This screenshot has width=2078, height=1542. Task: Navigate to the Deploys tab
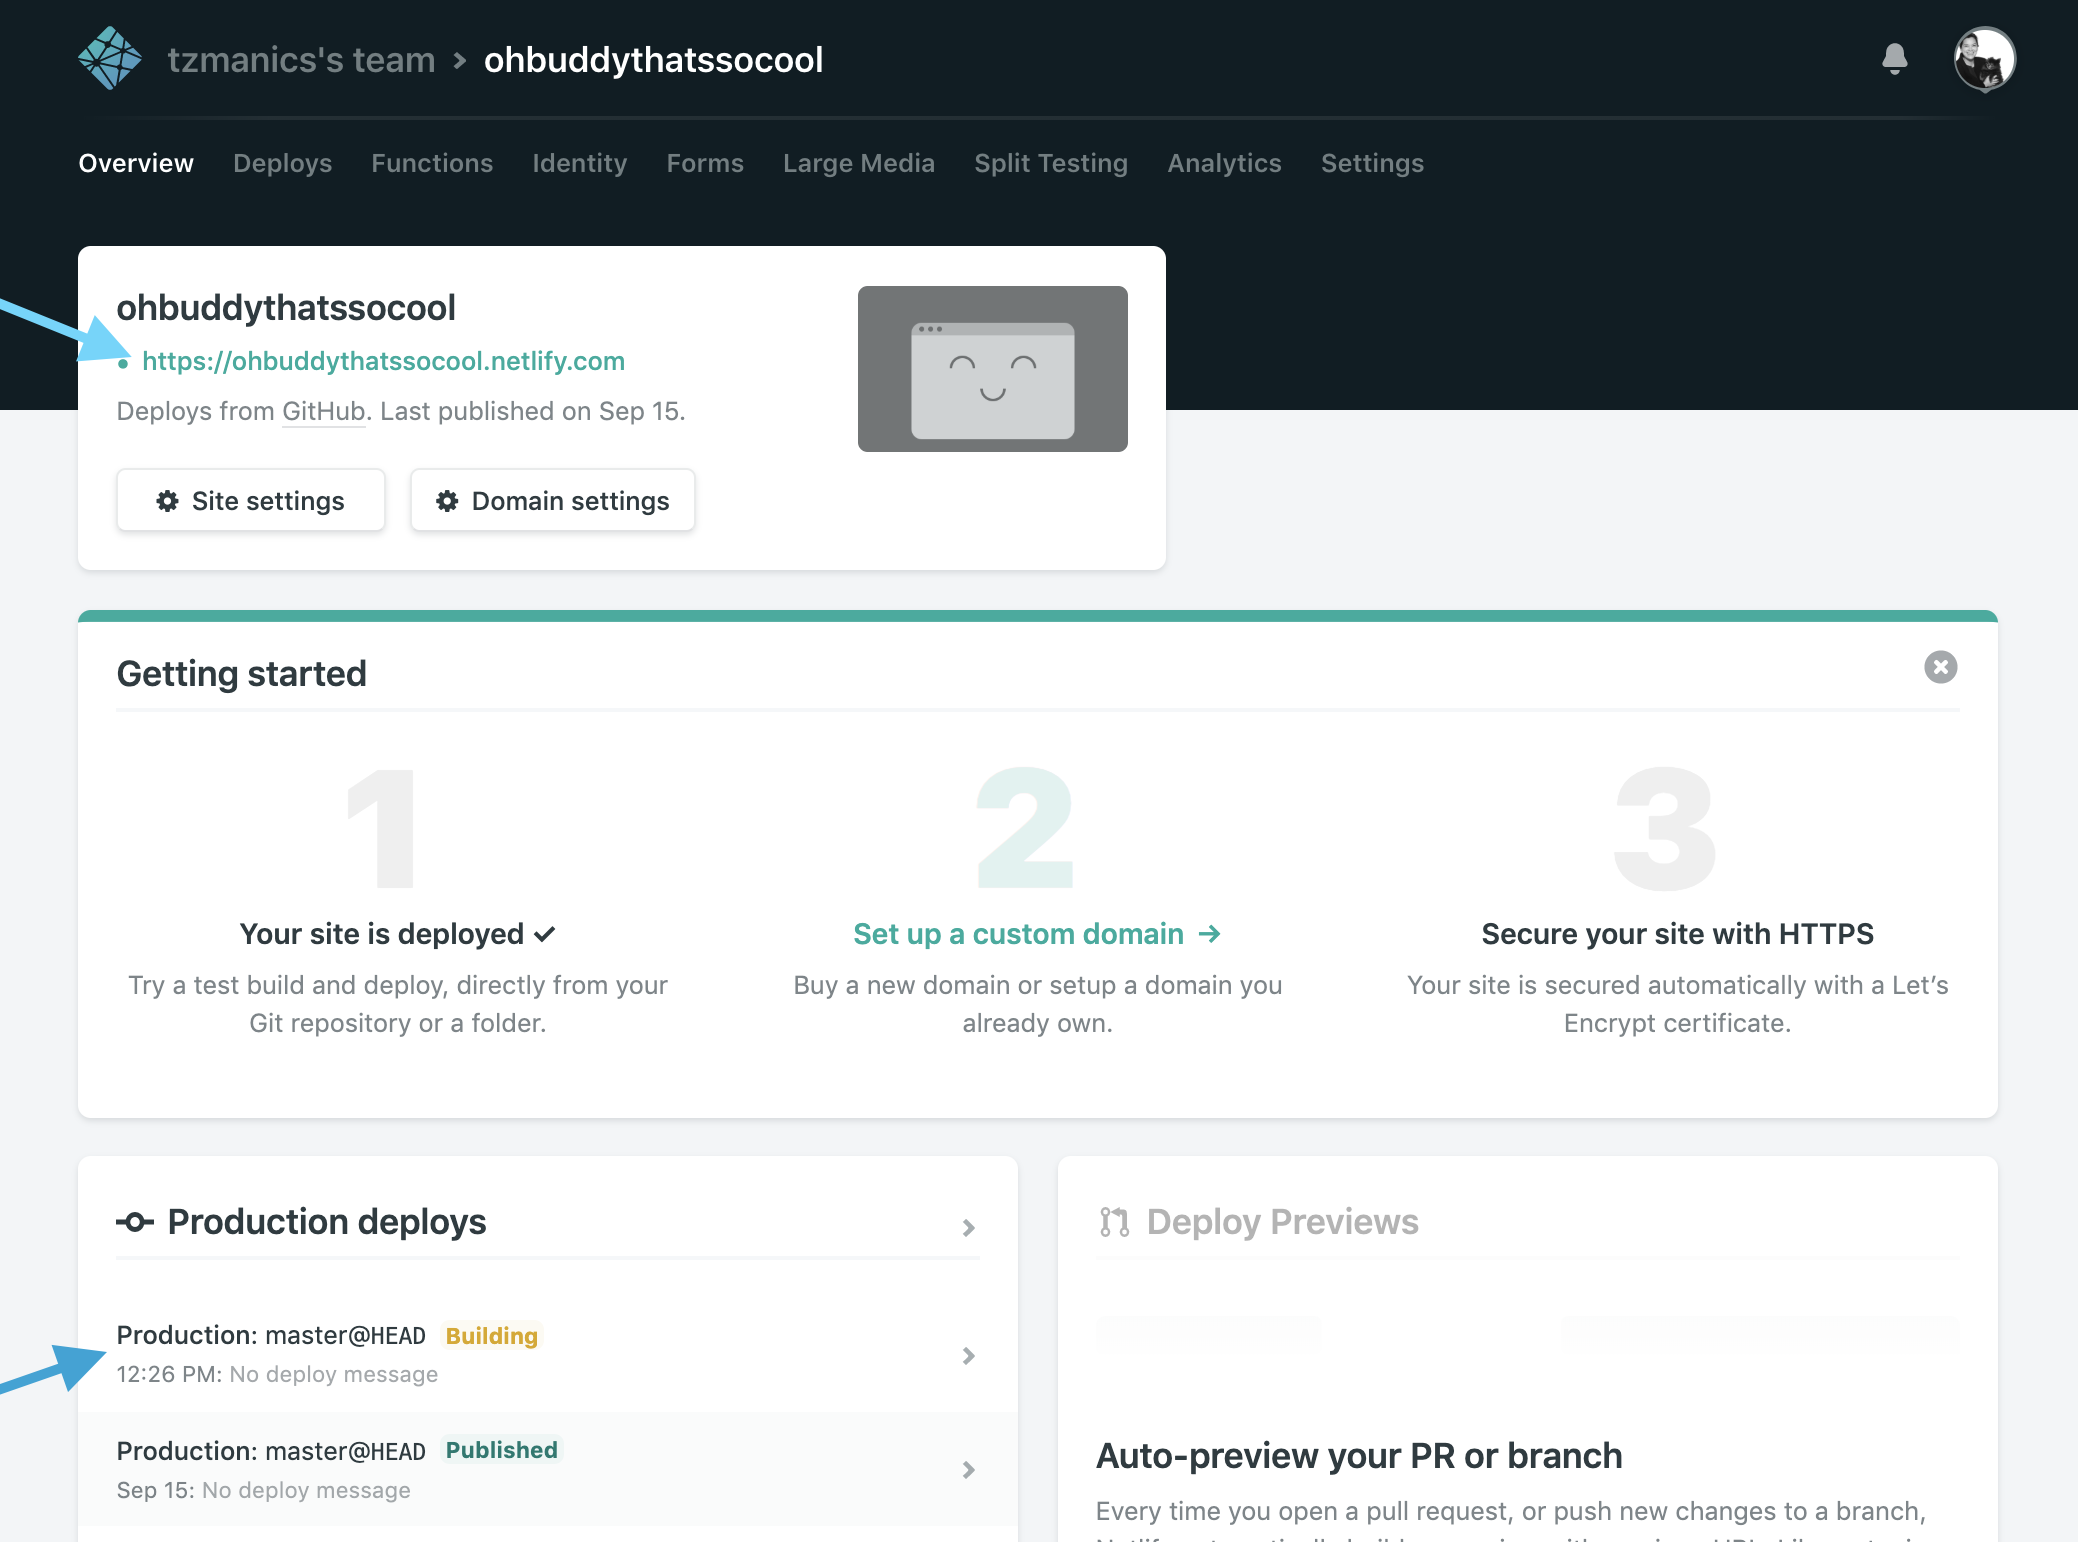[x=282, y=162]
